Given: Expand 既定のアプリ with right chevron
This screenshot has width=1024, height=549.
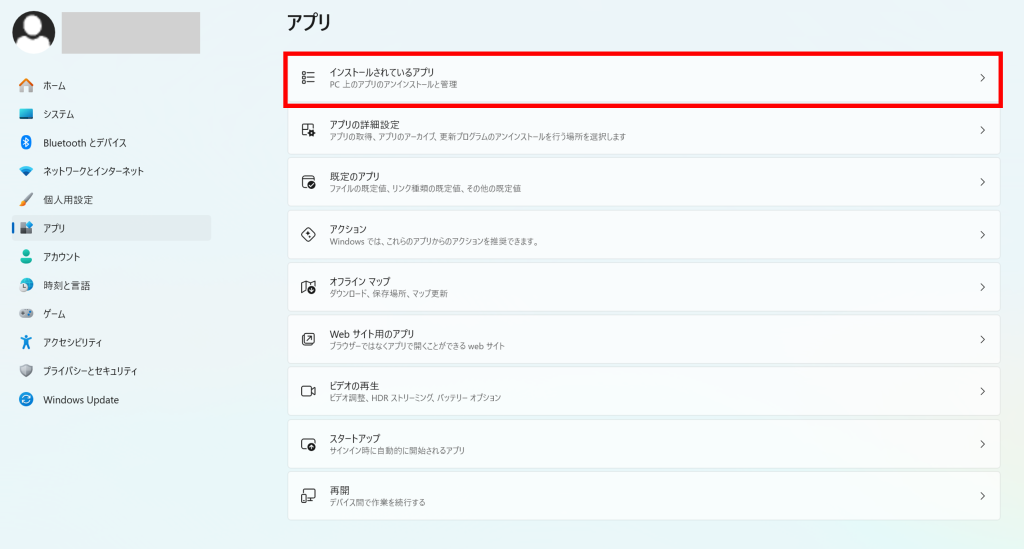Looking at the screenshot, I should pos(982,182).
